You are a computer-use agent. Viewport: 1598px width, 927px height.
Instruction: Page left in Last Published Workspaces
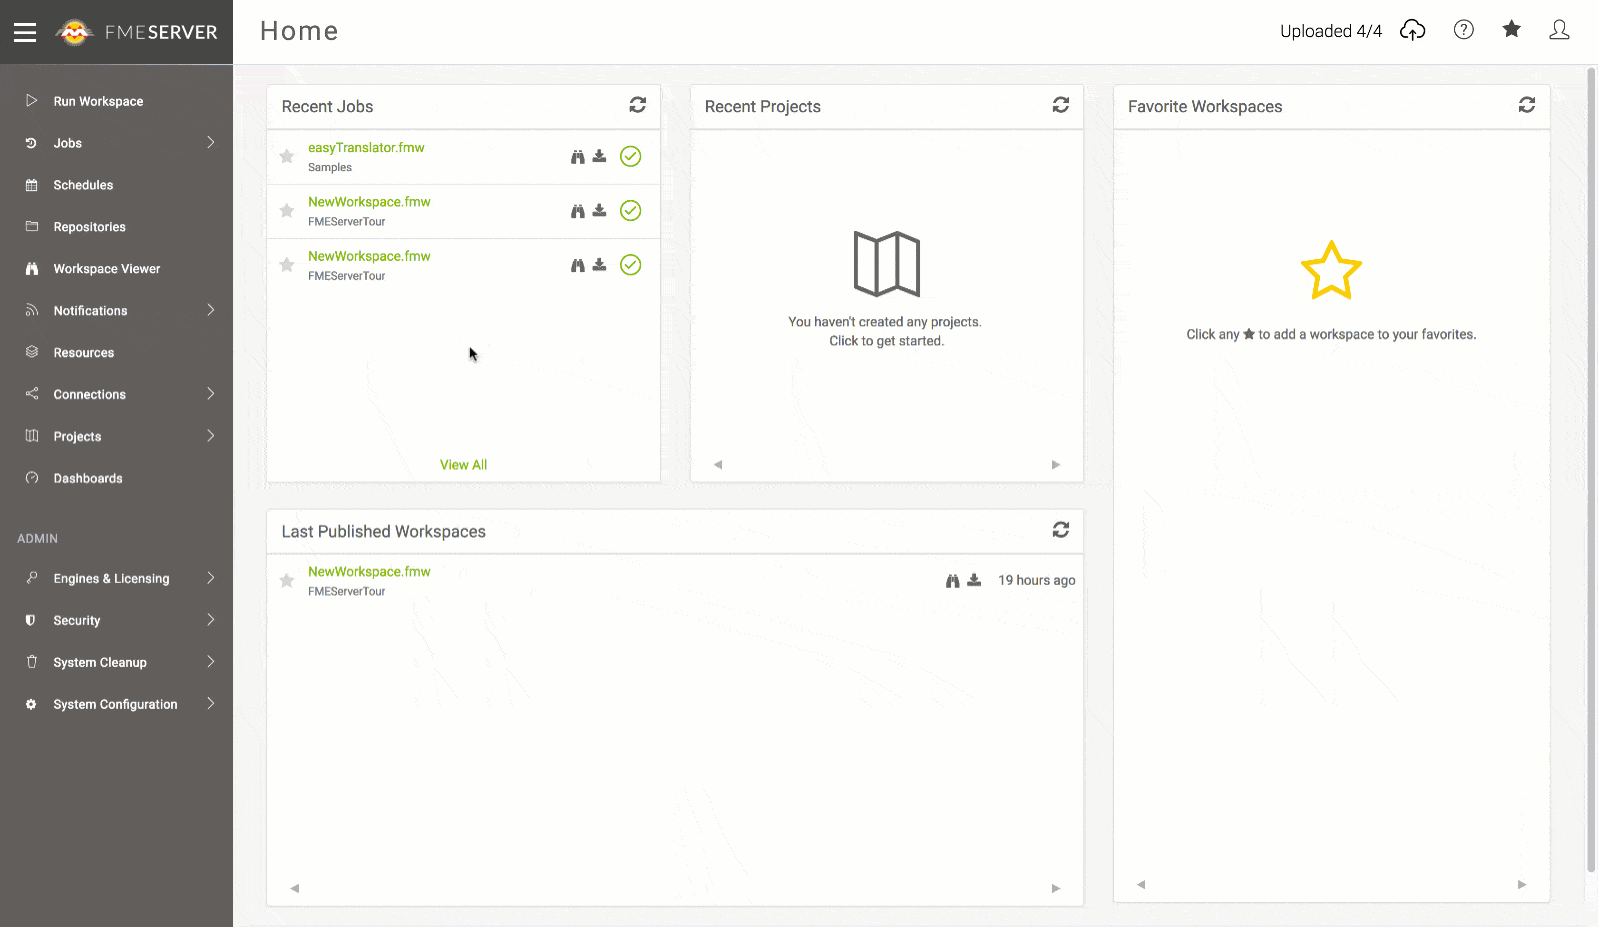[295, 889]
